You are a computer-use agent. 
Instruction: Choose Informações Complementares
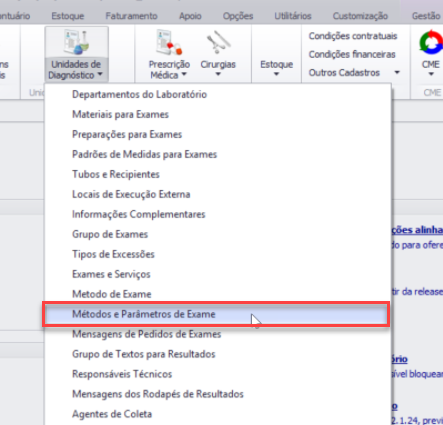point(218,215)
